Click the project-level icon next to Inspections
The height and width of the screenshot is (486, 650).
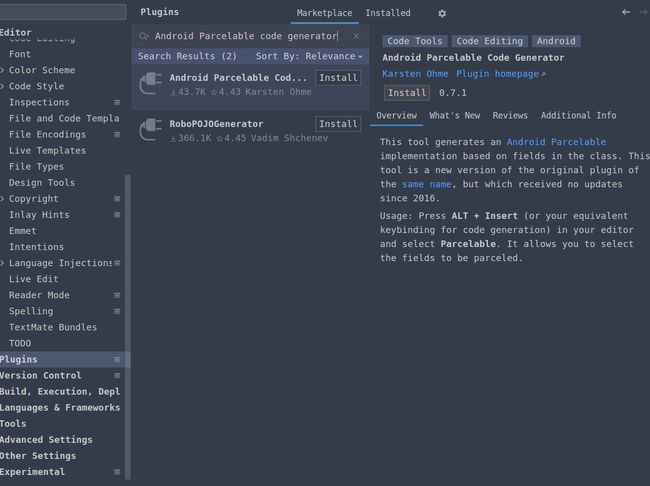pos(117,102)
